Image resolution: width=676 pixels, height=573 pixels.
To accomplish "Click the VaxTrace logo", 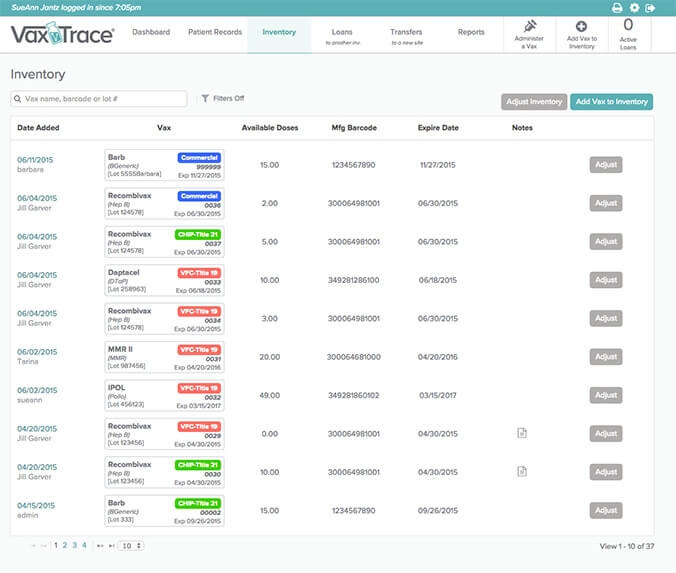I will [x=62, y=36].
